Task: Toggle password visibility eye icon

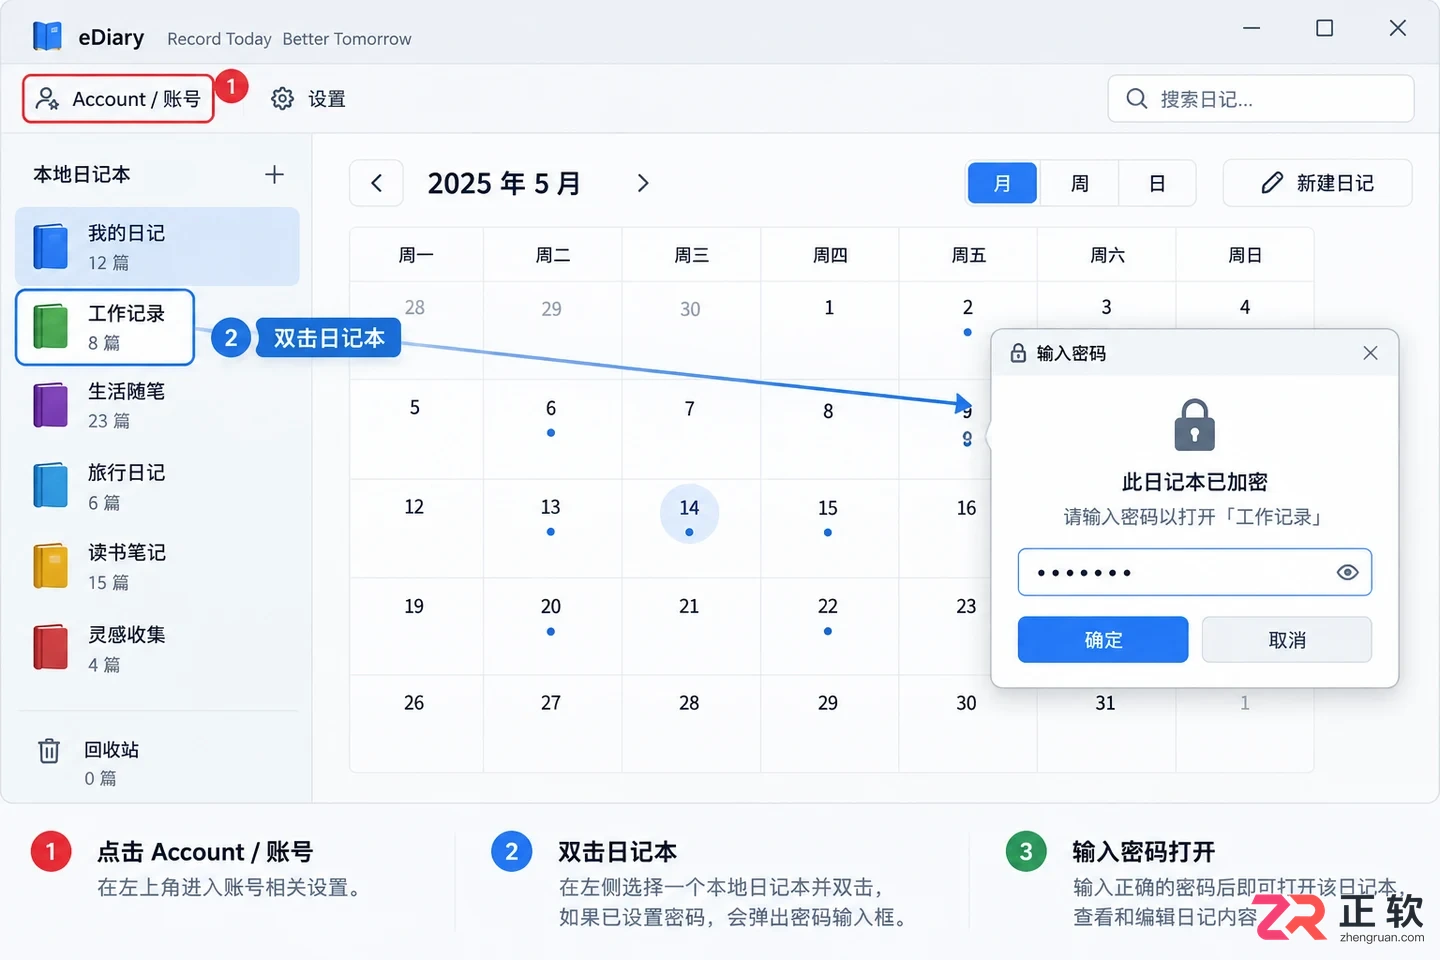Action: [1347, 572]
